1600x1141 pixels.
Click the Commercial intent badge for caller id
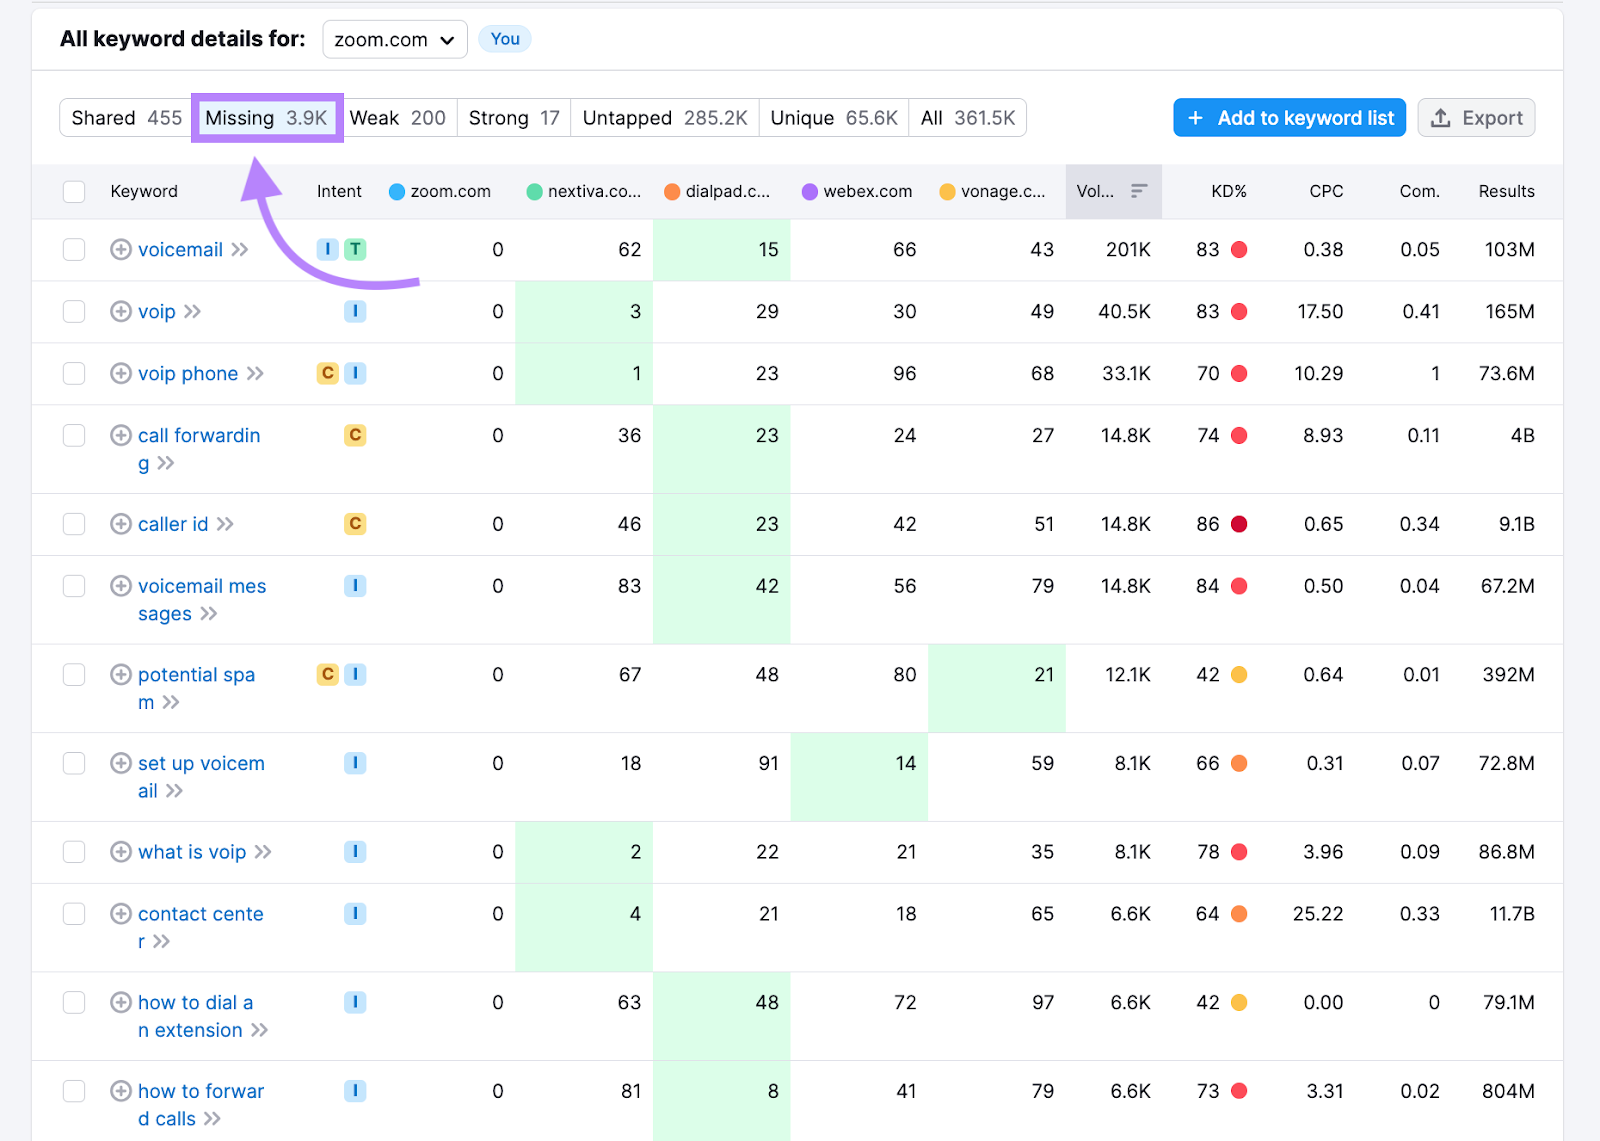(355, 524)
